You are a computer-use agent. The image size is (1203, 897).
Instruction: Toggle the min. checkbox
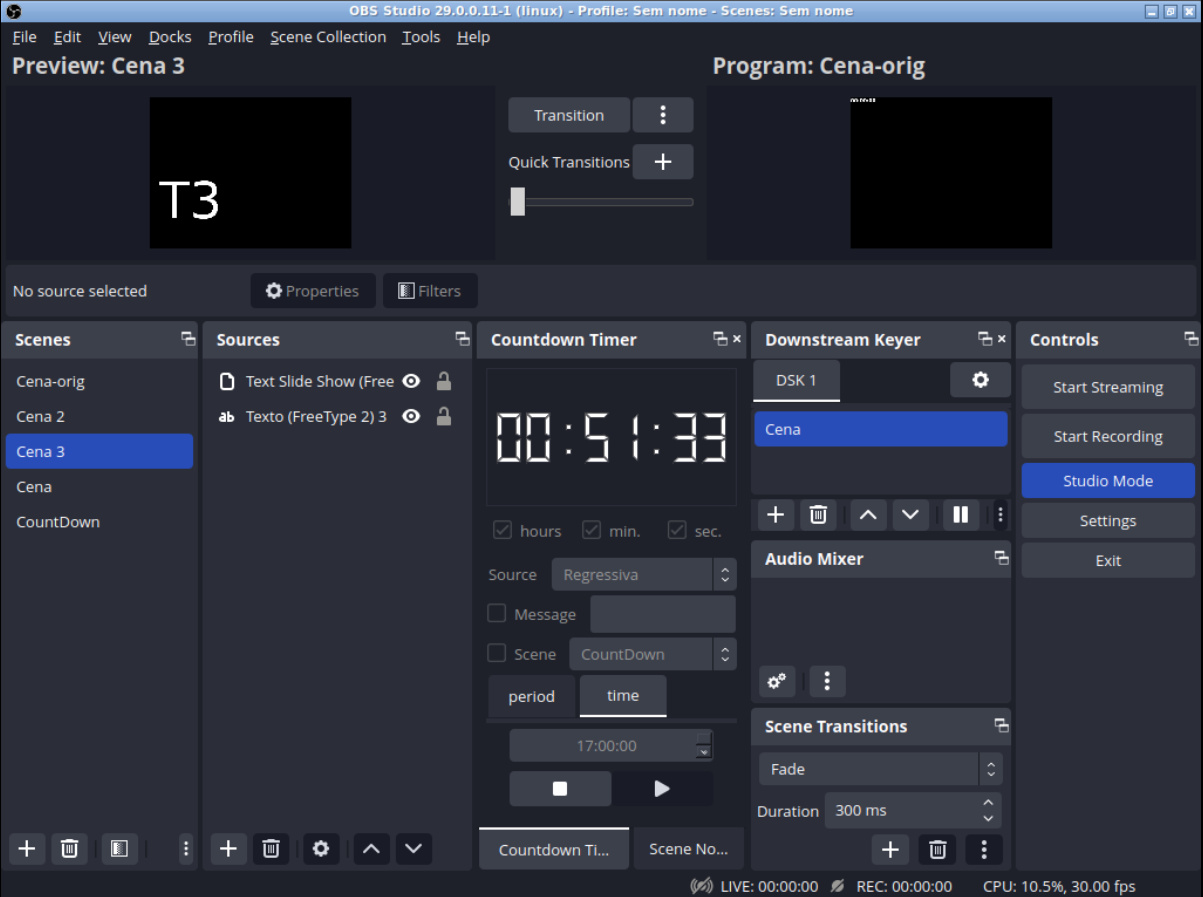tap(591, 530)
